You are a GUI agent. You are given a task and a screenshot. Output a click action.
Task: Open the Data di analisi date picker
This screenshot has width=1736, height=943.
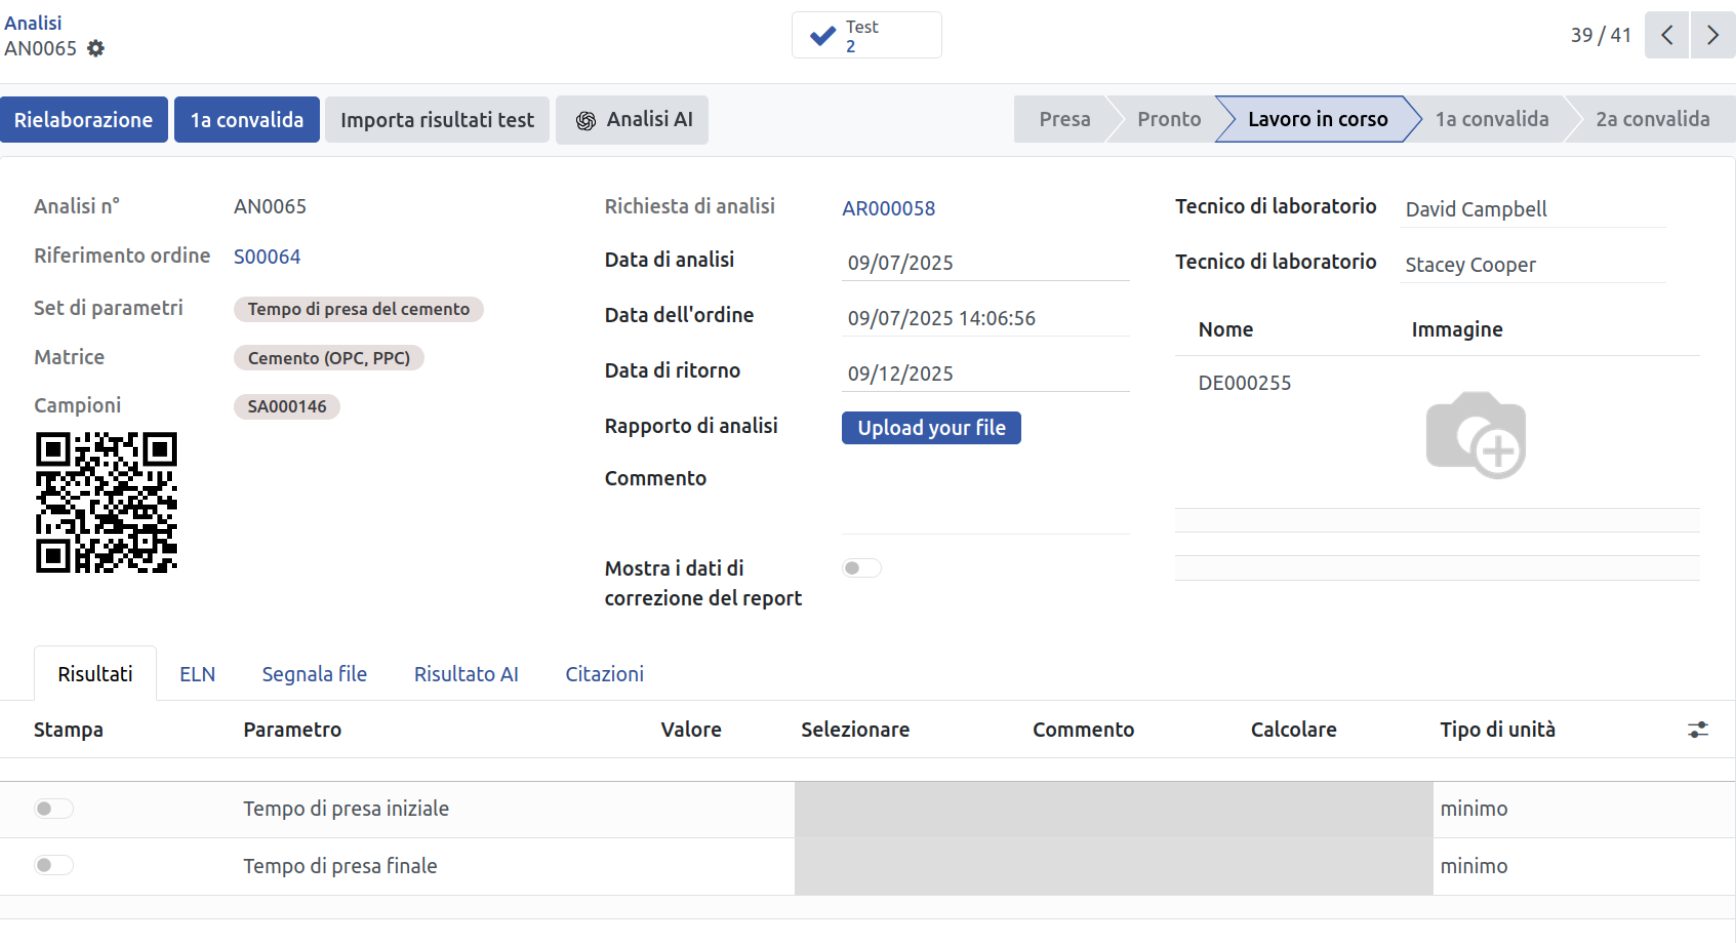pos(985,263)
